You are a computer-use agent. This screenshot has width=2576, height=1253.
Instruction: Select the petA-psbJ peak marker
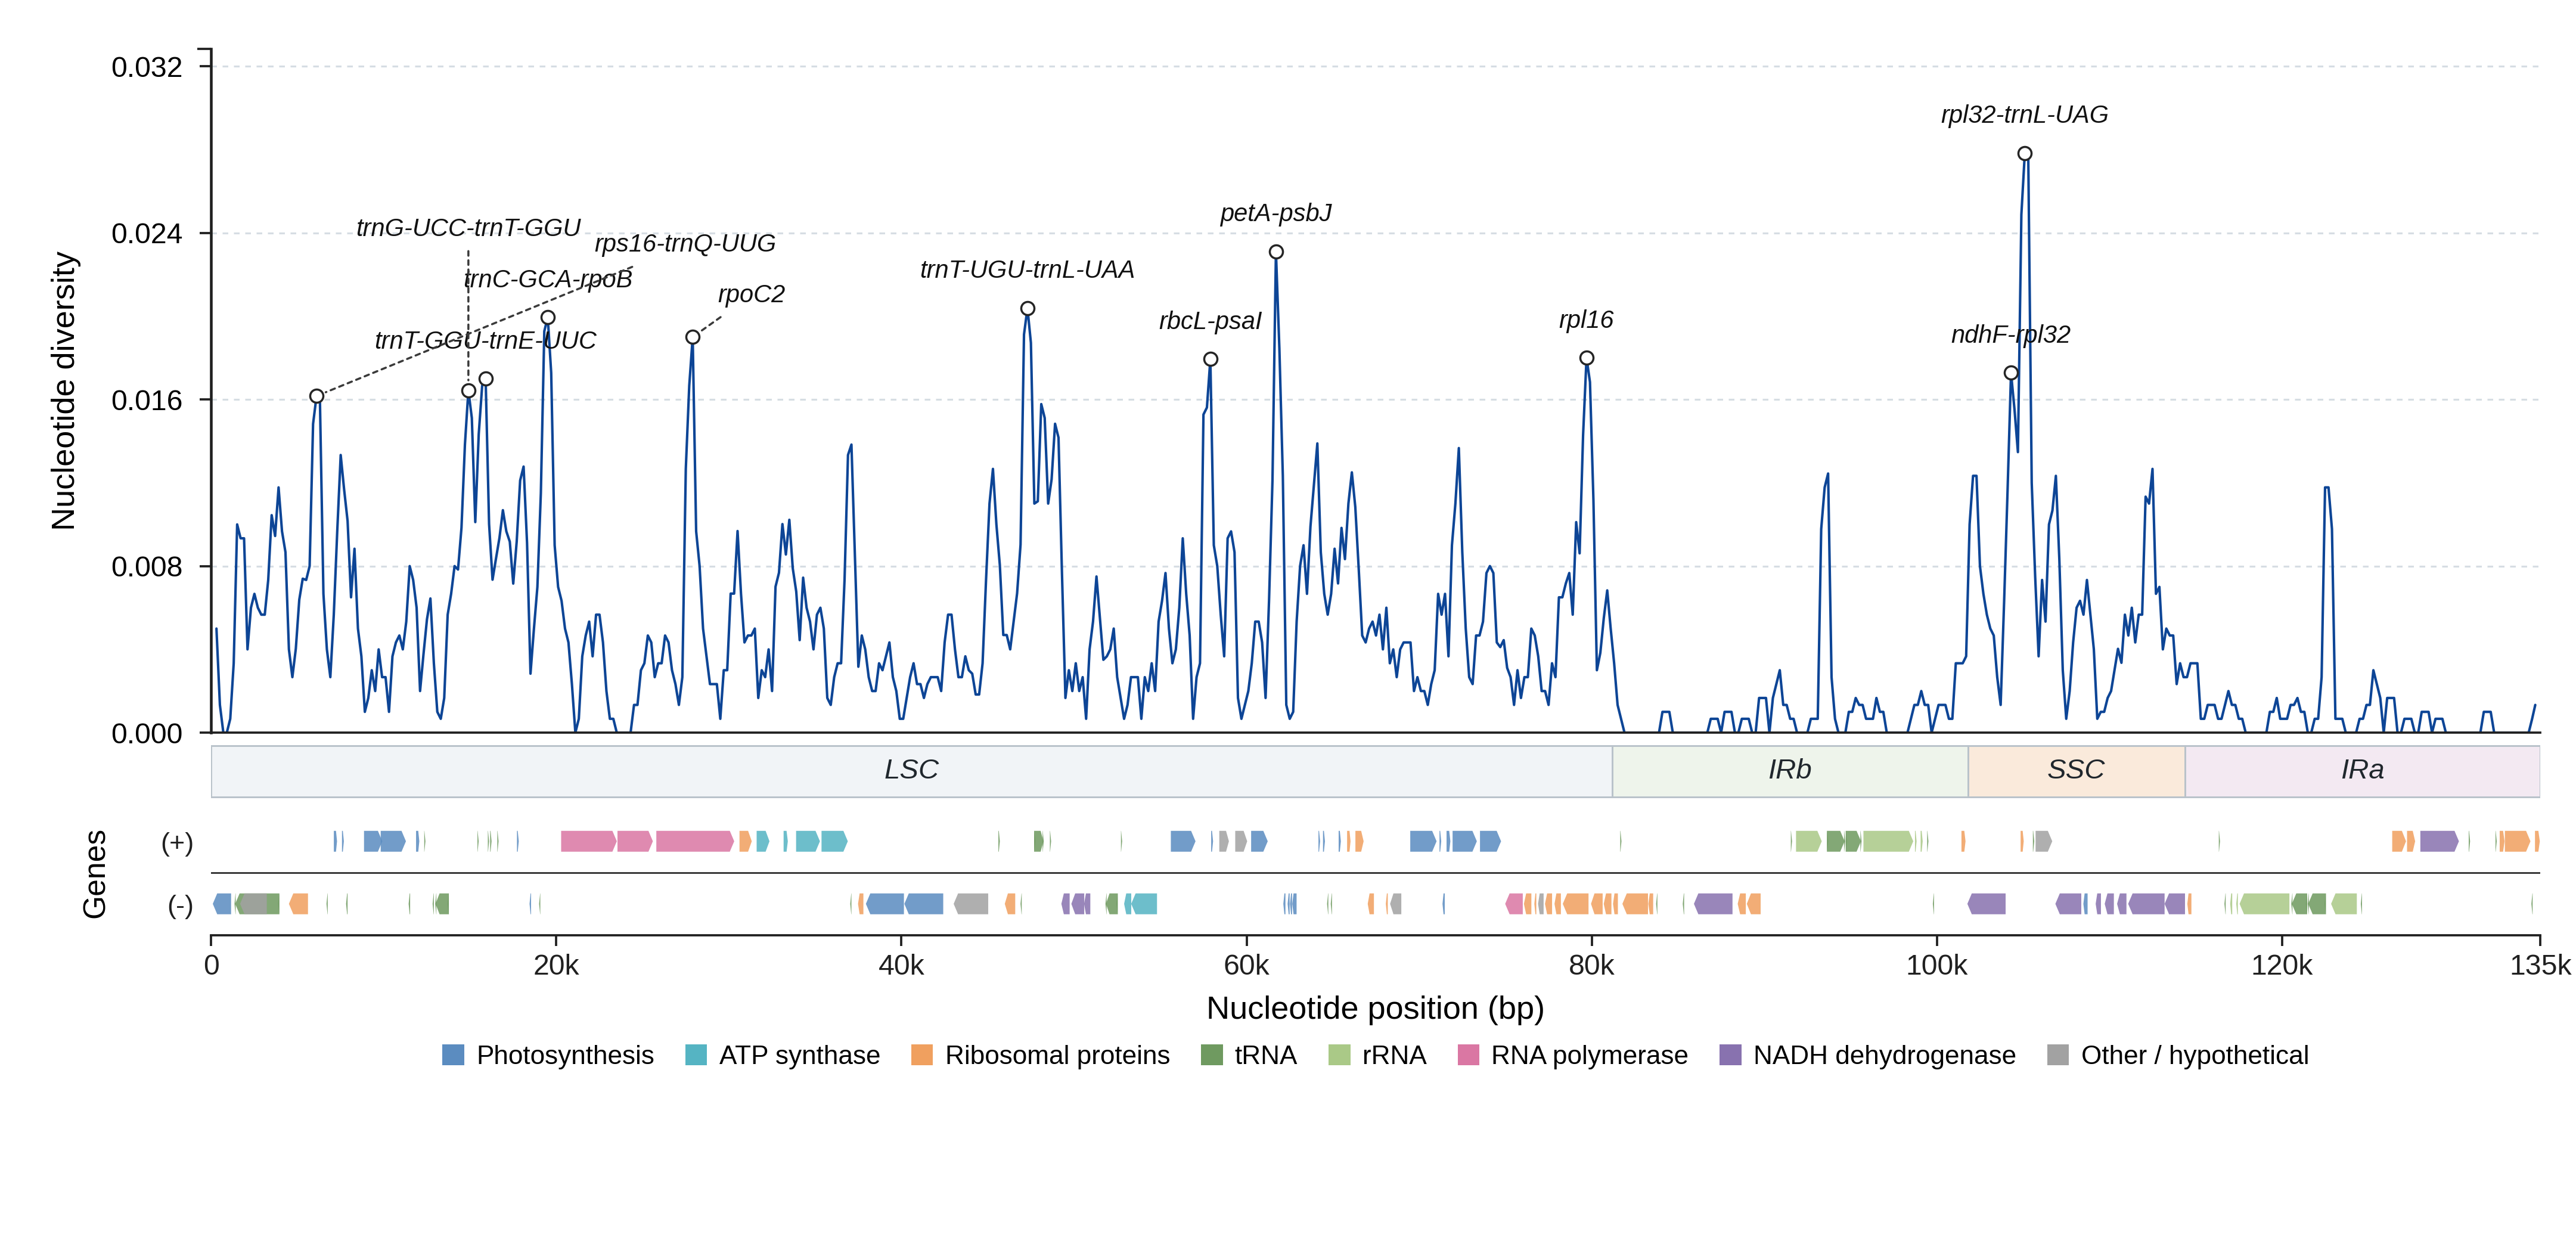tap(1276, 252)
